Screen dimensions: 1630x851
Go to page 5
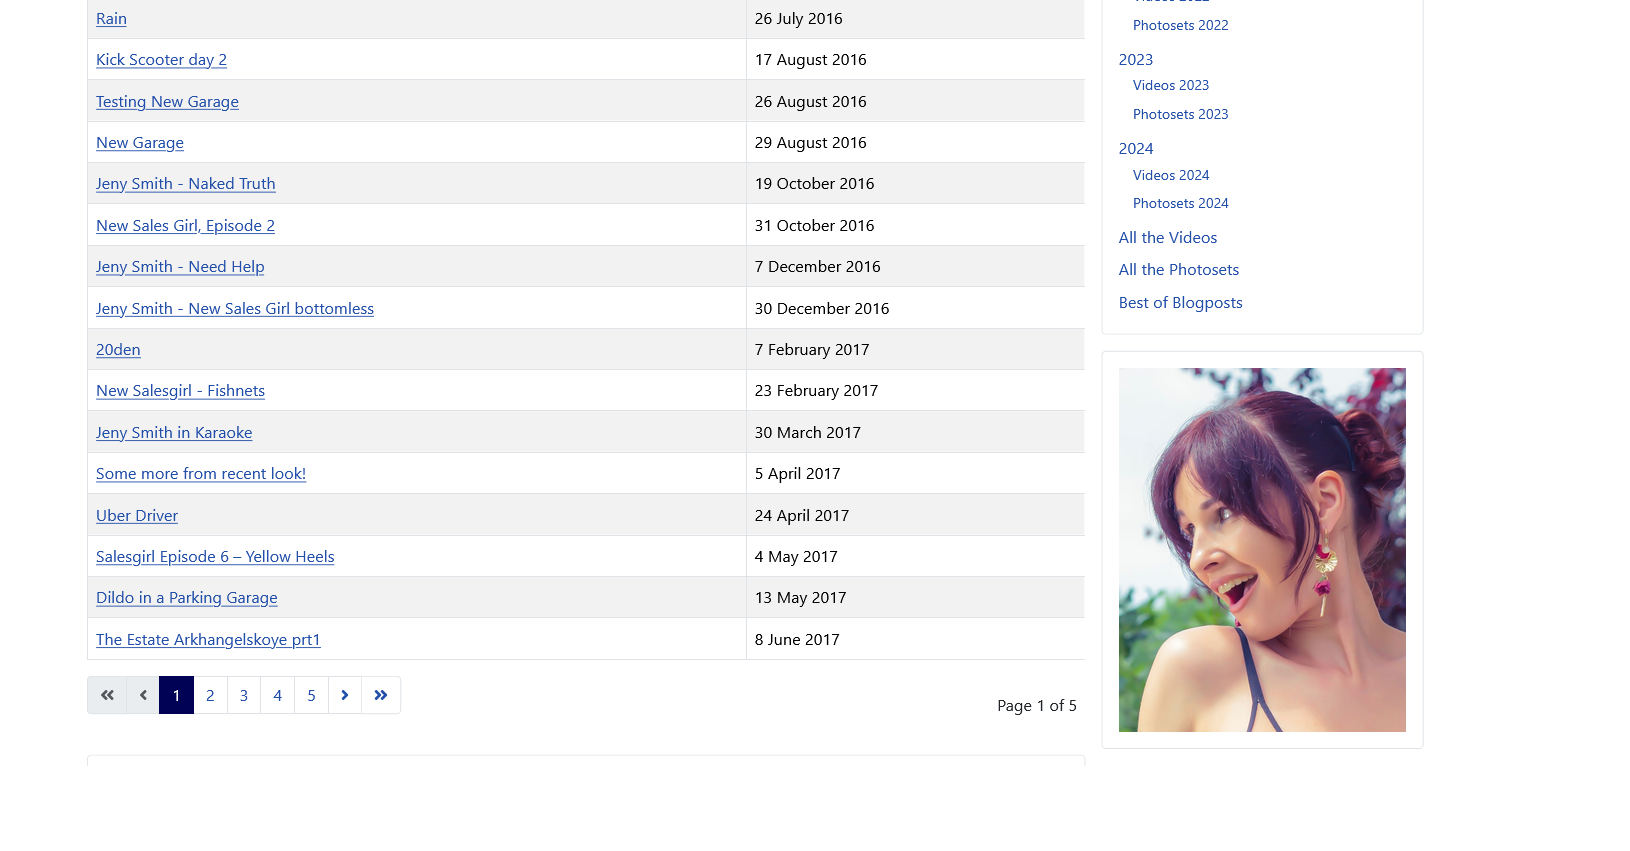(312, 695)
